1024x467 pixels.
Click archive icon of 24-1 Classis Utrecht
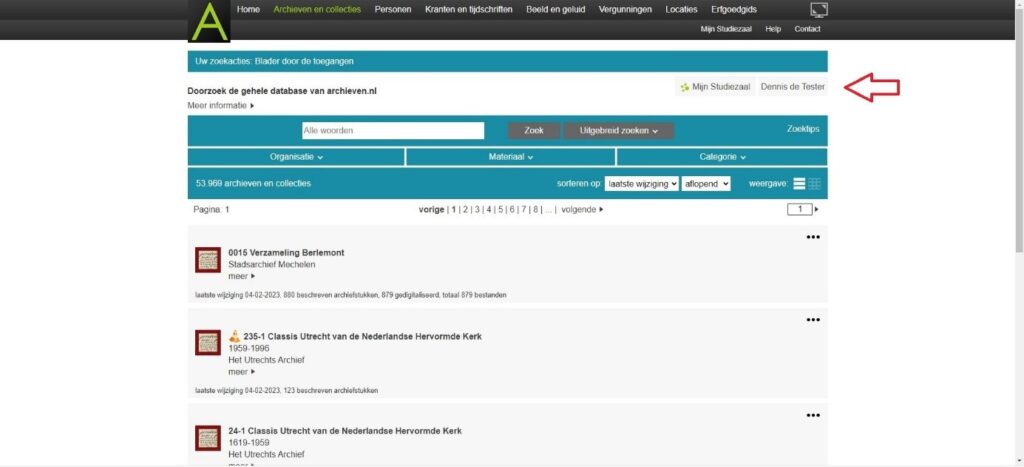coord(208,437)
